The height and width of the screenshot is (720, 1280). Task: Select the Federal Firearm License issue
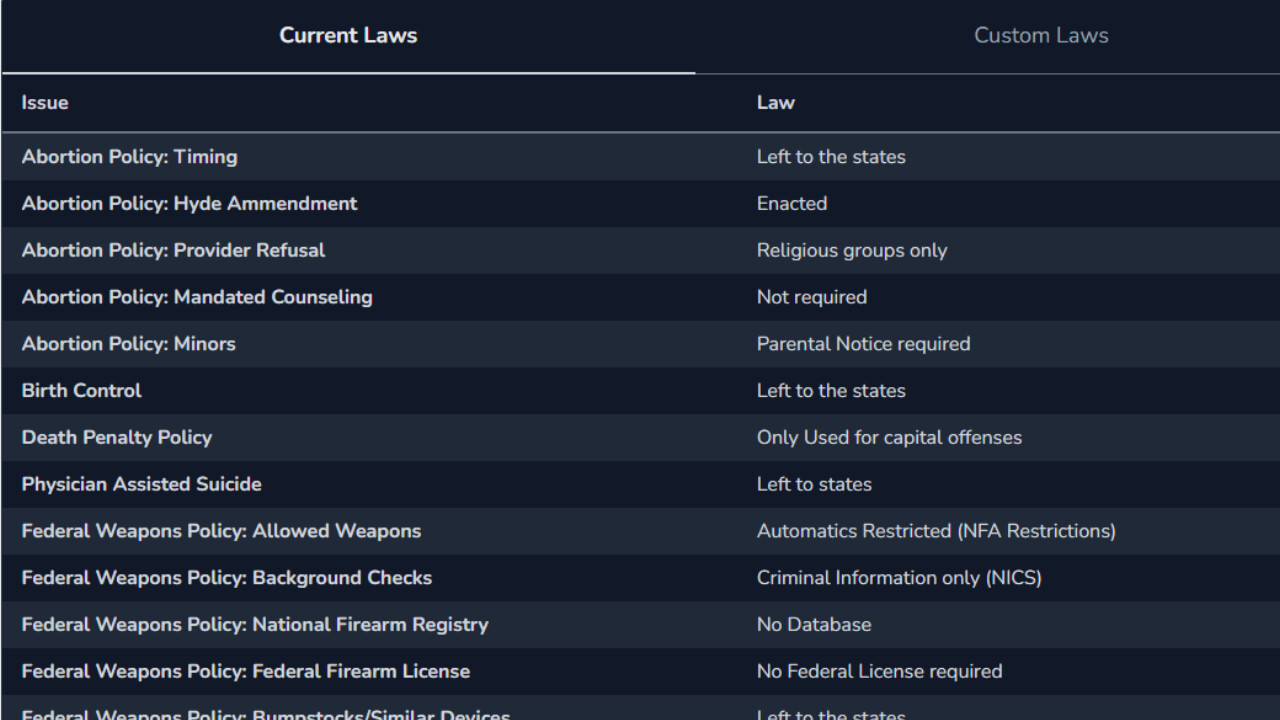click(x=245, y=672)
